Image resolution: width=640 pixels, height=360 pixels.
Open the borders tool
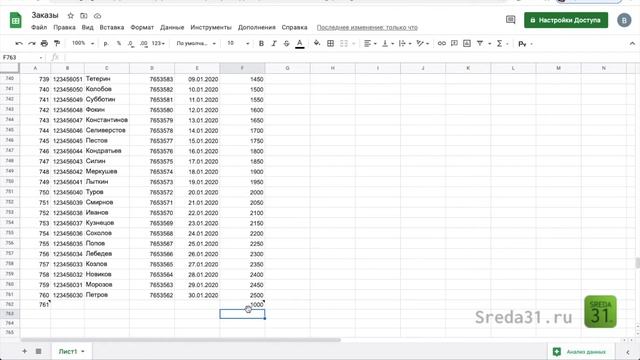coord(331,43)
